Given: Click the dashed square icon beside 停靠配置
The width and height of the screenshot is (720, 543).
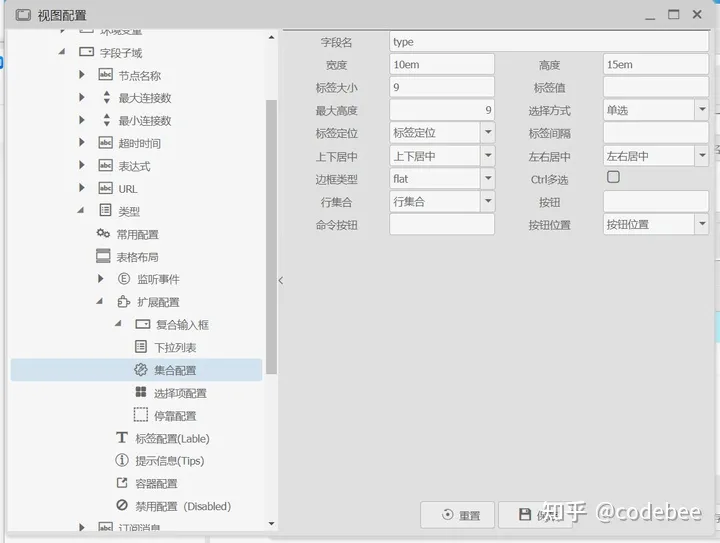Looking at the screenshot, I should pos(141,415).
